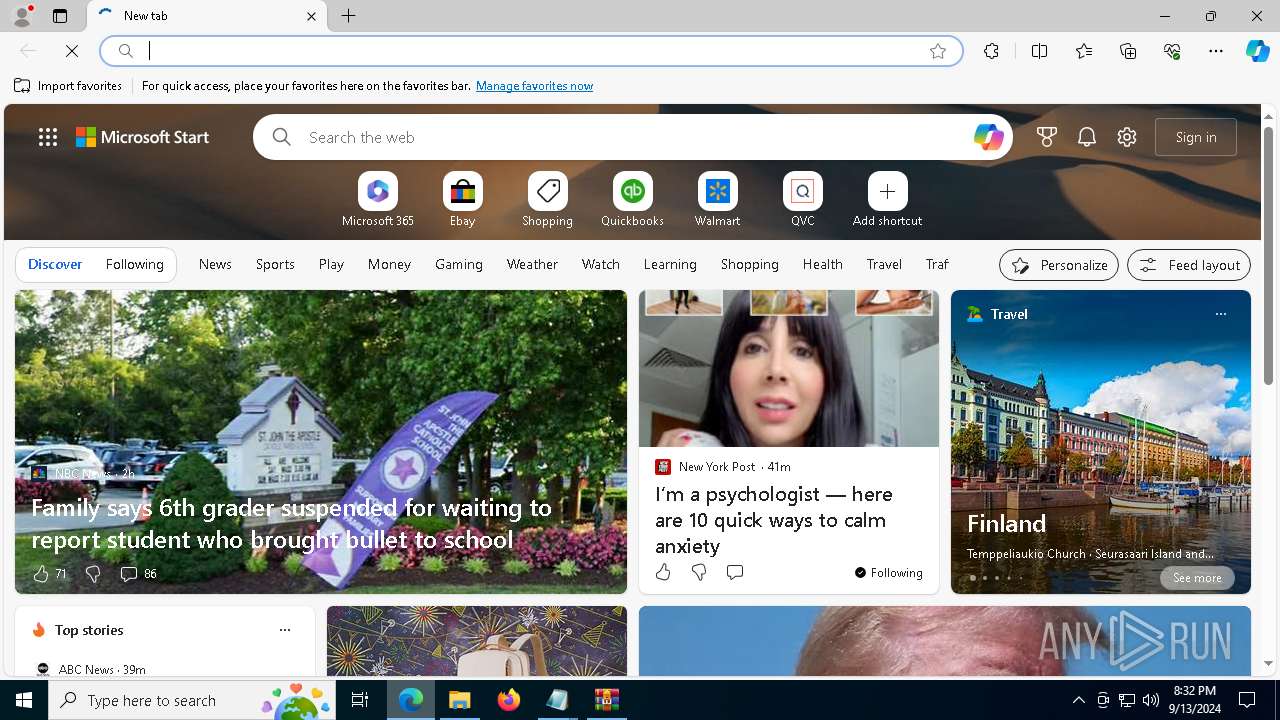1280x720 pixels.
Task: Open more options on Top stories card
Action: click(284, 630)
